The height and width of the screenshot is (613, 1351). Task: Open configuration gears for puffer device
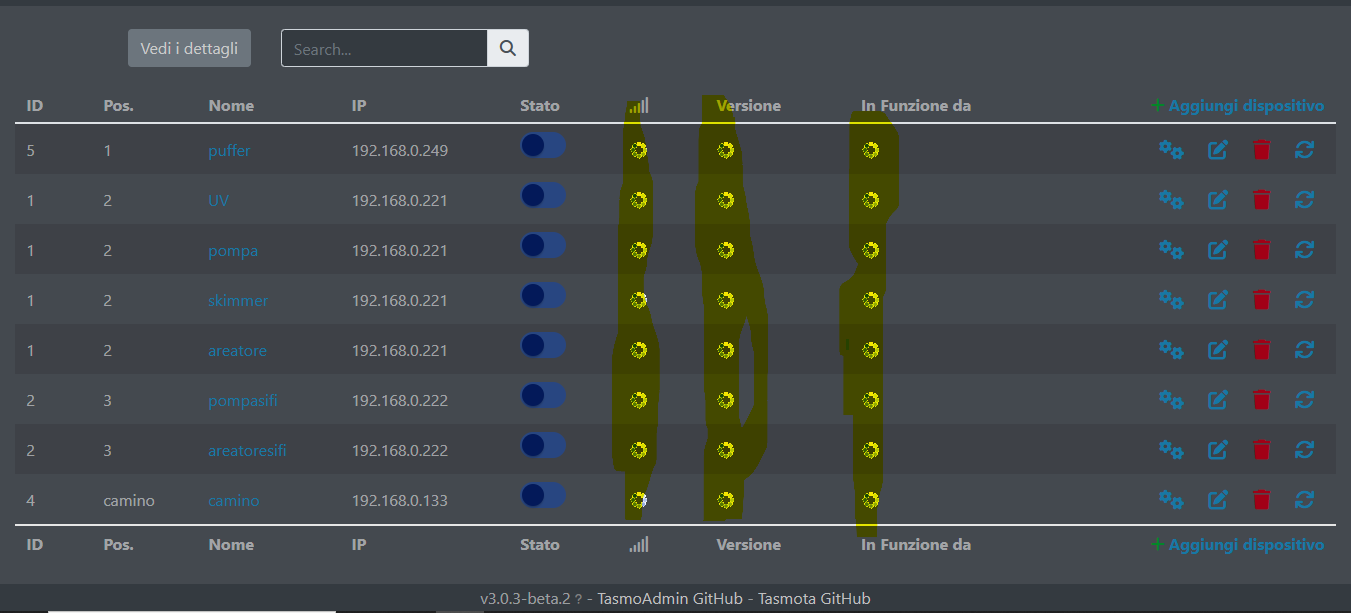(1171, 150)
